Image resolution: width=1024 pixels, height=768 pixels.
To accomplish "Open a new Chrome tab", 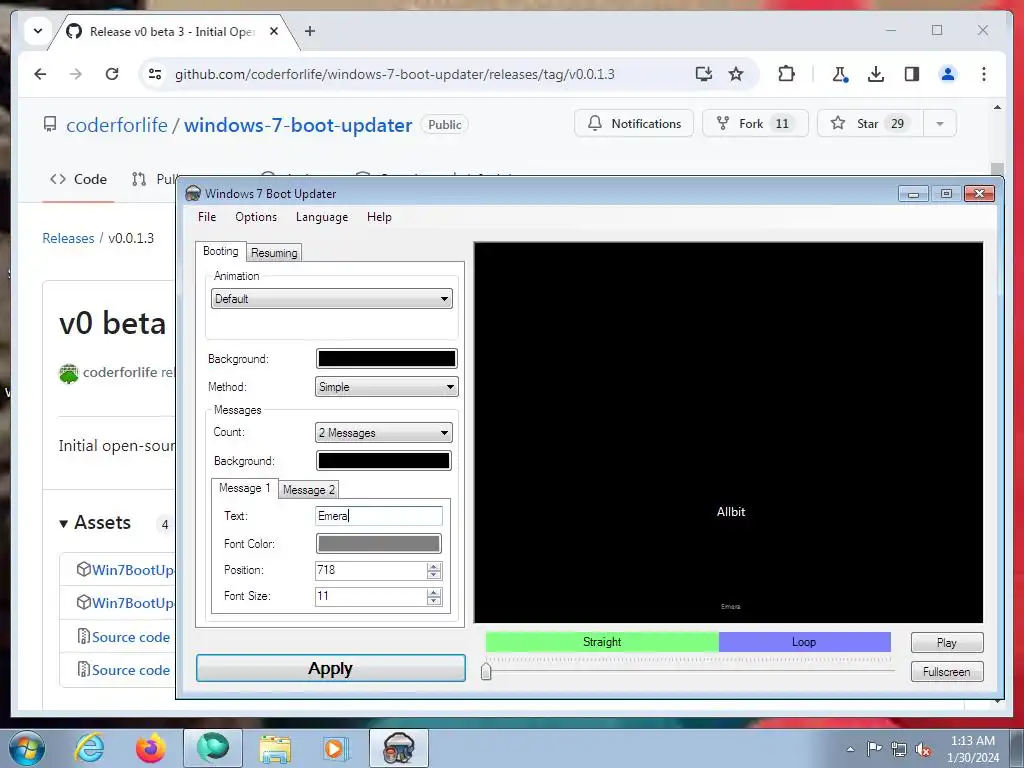I will (x=310, y=31).
